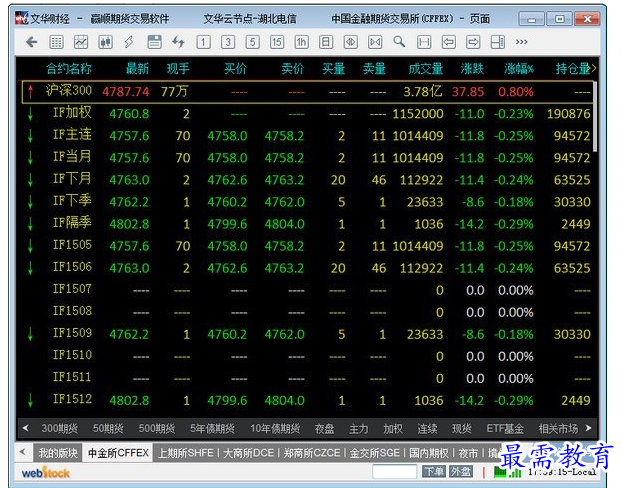Open the quote list grid icon
The width and height of the screenshot is (622, 488).
56,42
